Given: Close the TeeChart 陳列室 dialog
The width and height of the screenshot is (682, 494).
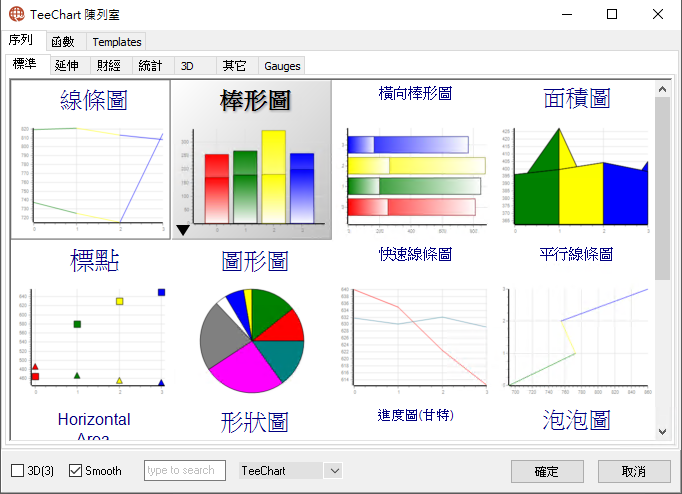Looking at the screenshot, I should [x=658, y=14].
